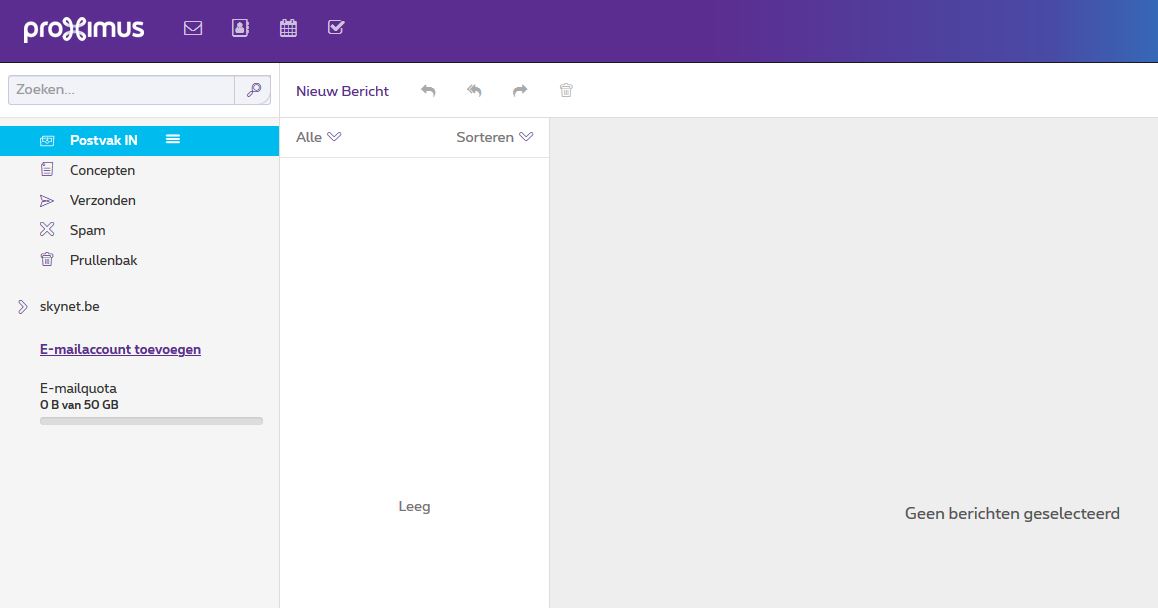Open the Postvak IN folder menu icon
The height and width of the screenshot is (608, 1158).
click(x=172, y=140)
